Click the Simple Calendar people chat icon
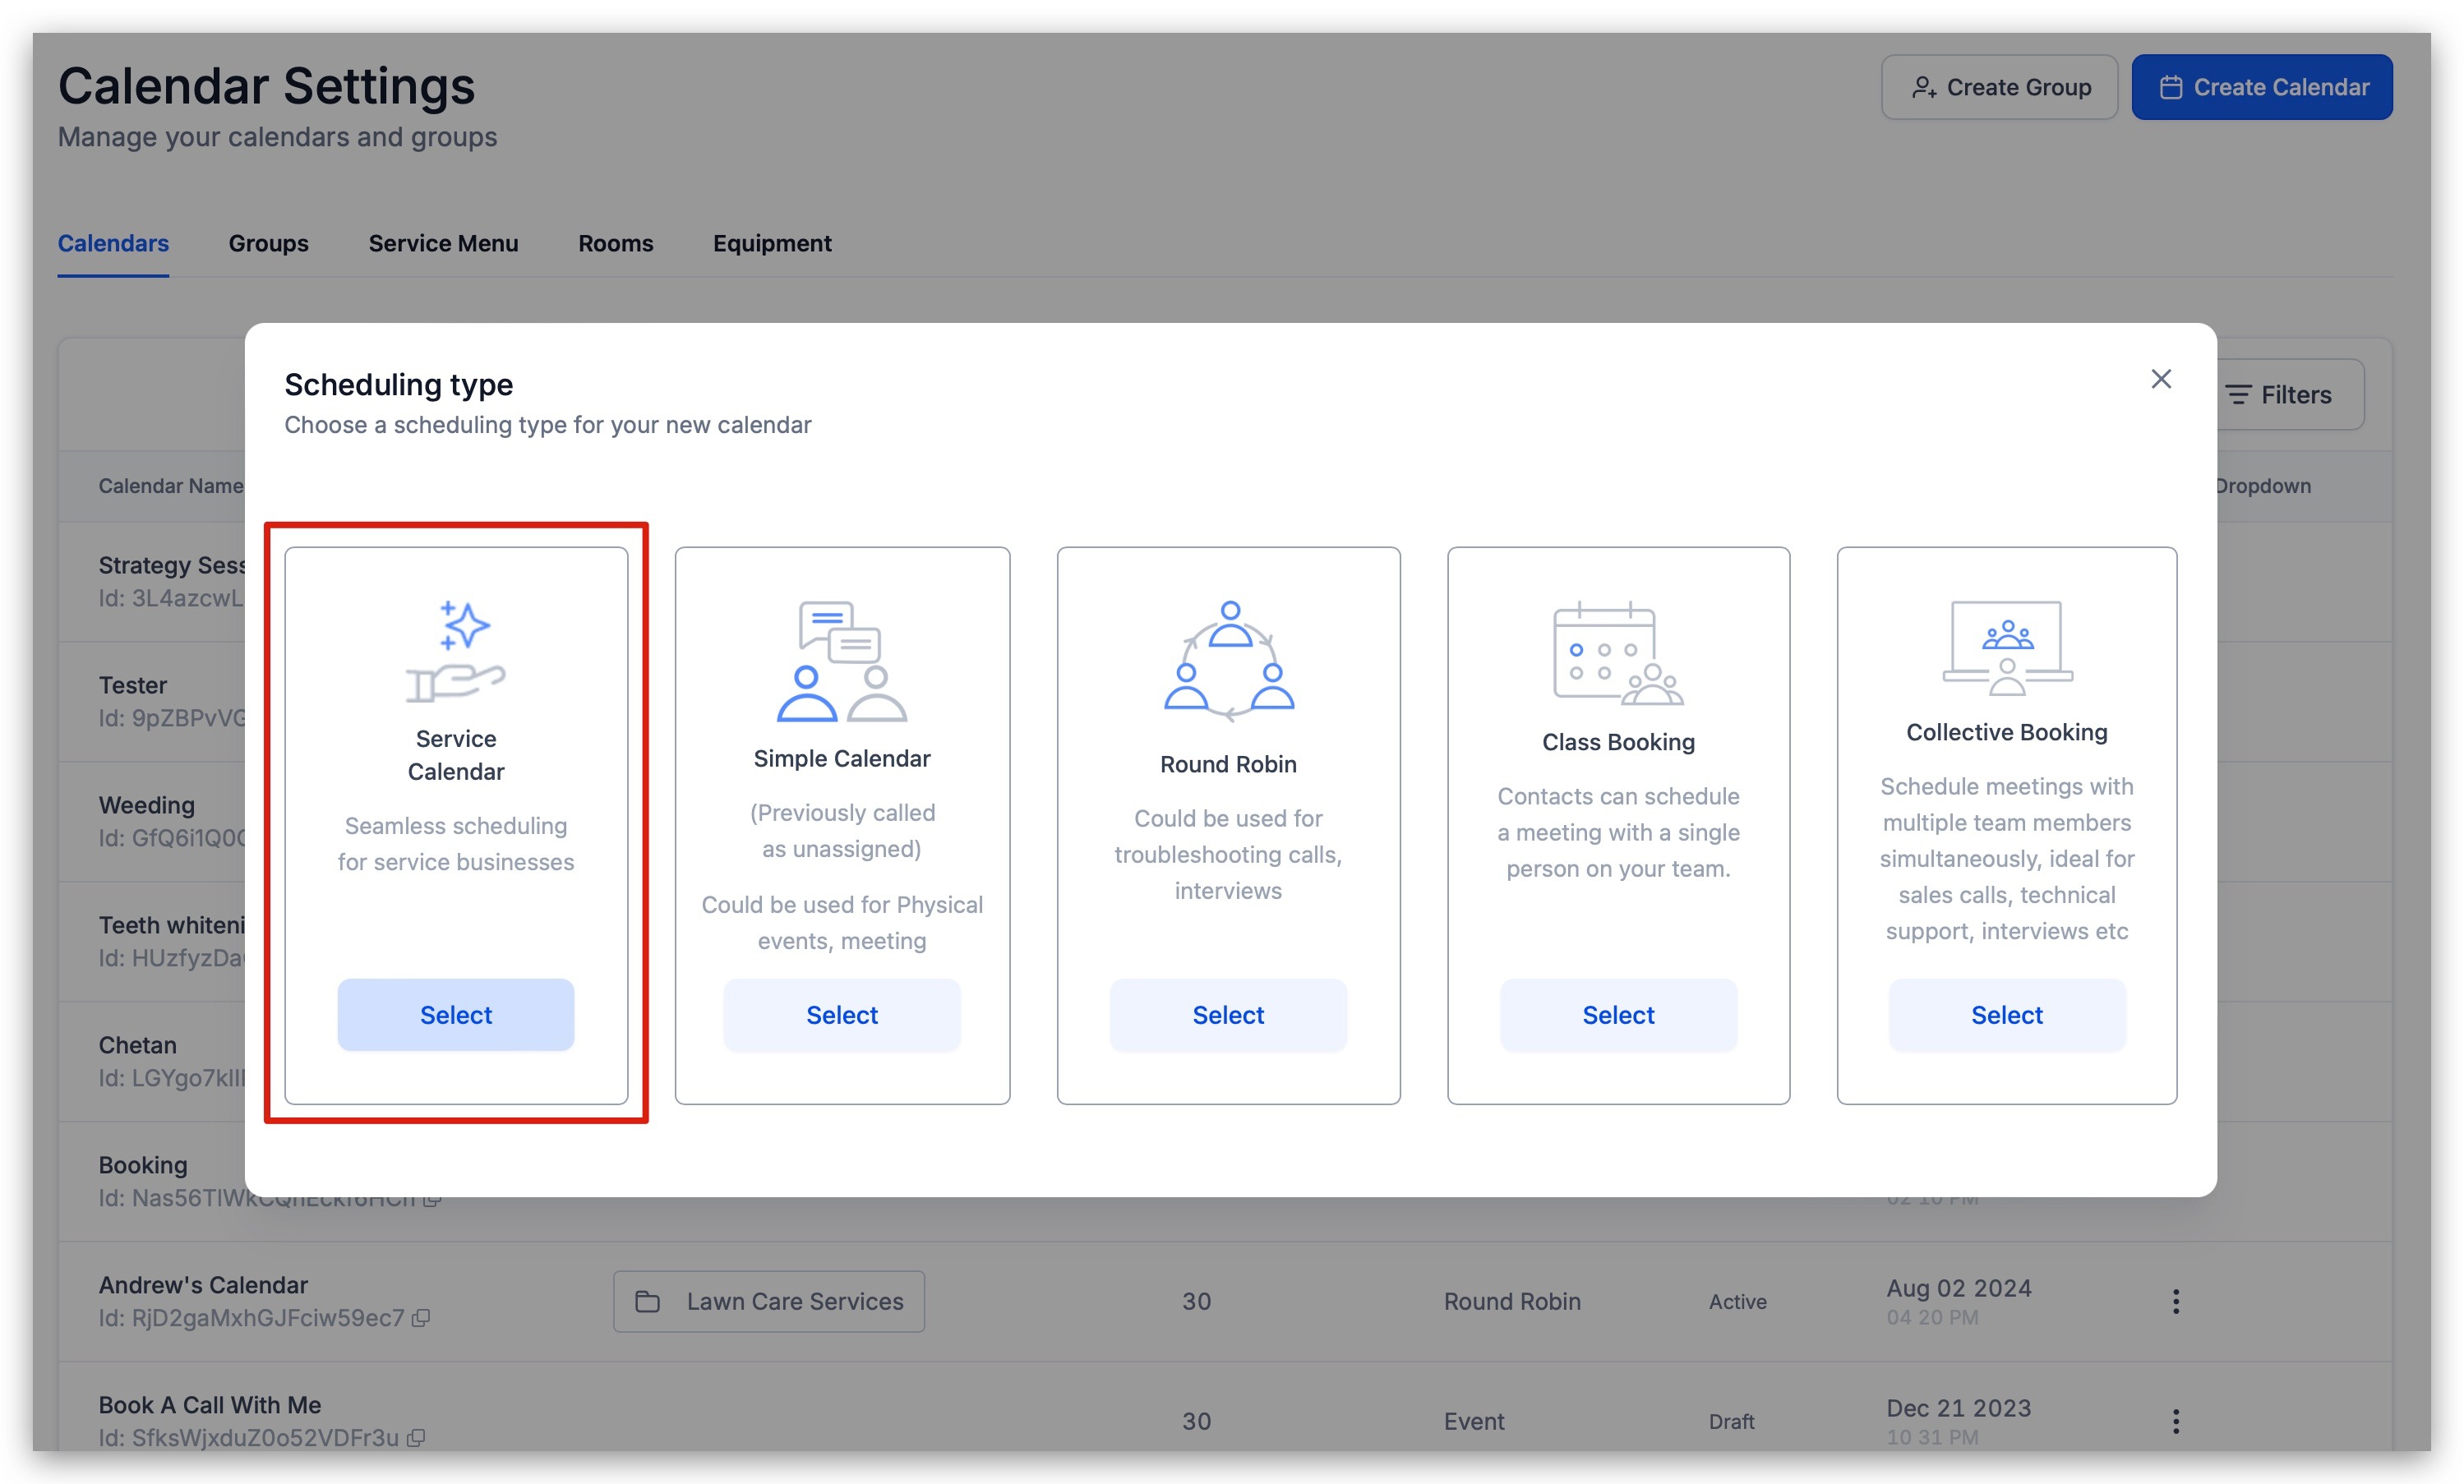Screen dimensions: 2464x1484 click(842, 661)
